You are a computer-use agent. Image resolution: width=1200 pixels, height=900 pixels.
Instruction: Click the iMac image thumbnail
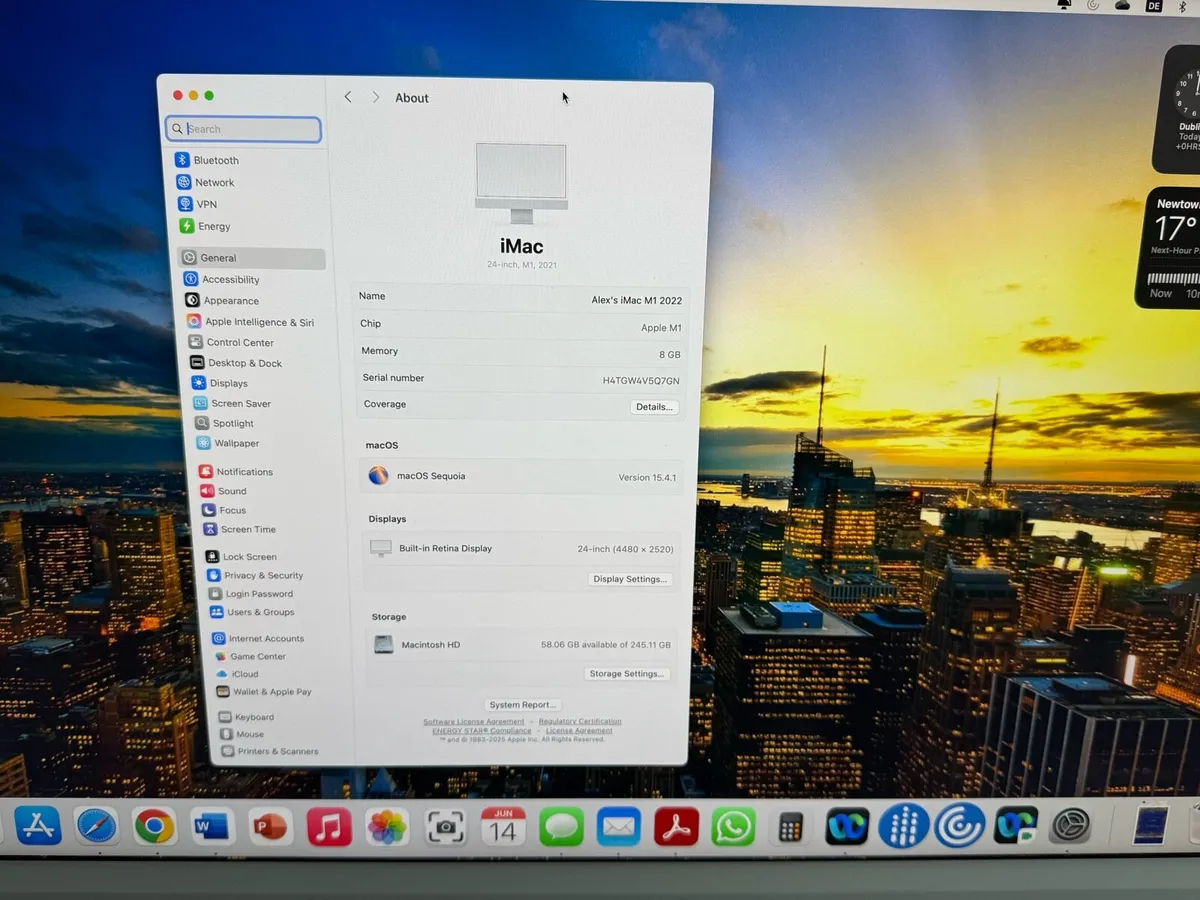point(521,184)
